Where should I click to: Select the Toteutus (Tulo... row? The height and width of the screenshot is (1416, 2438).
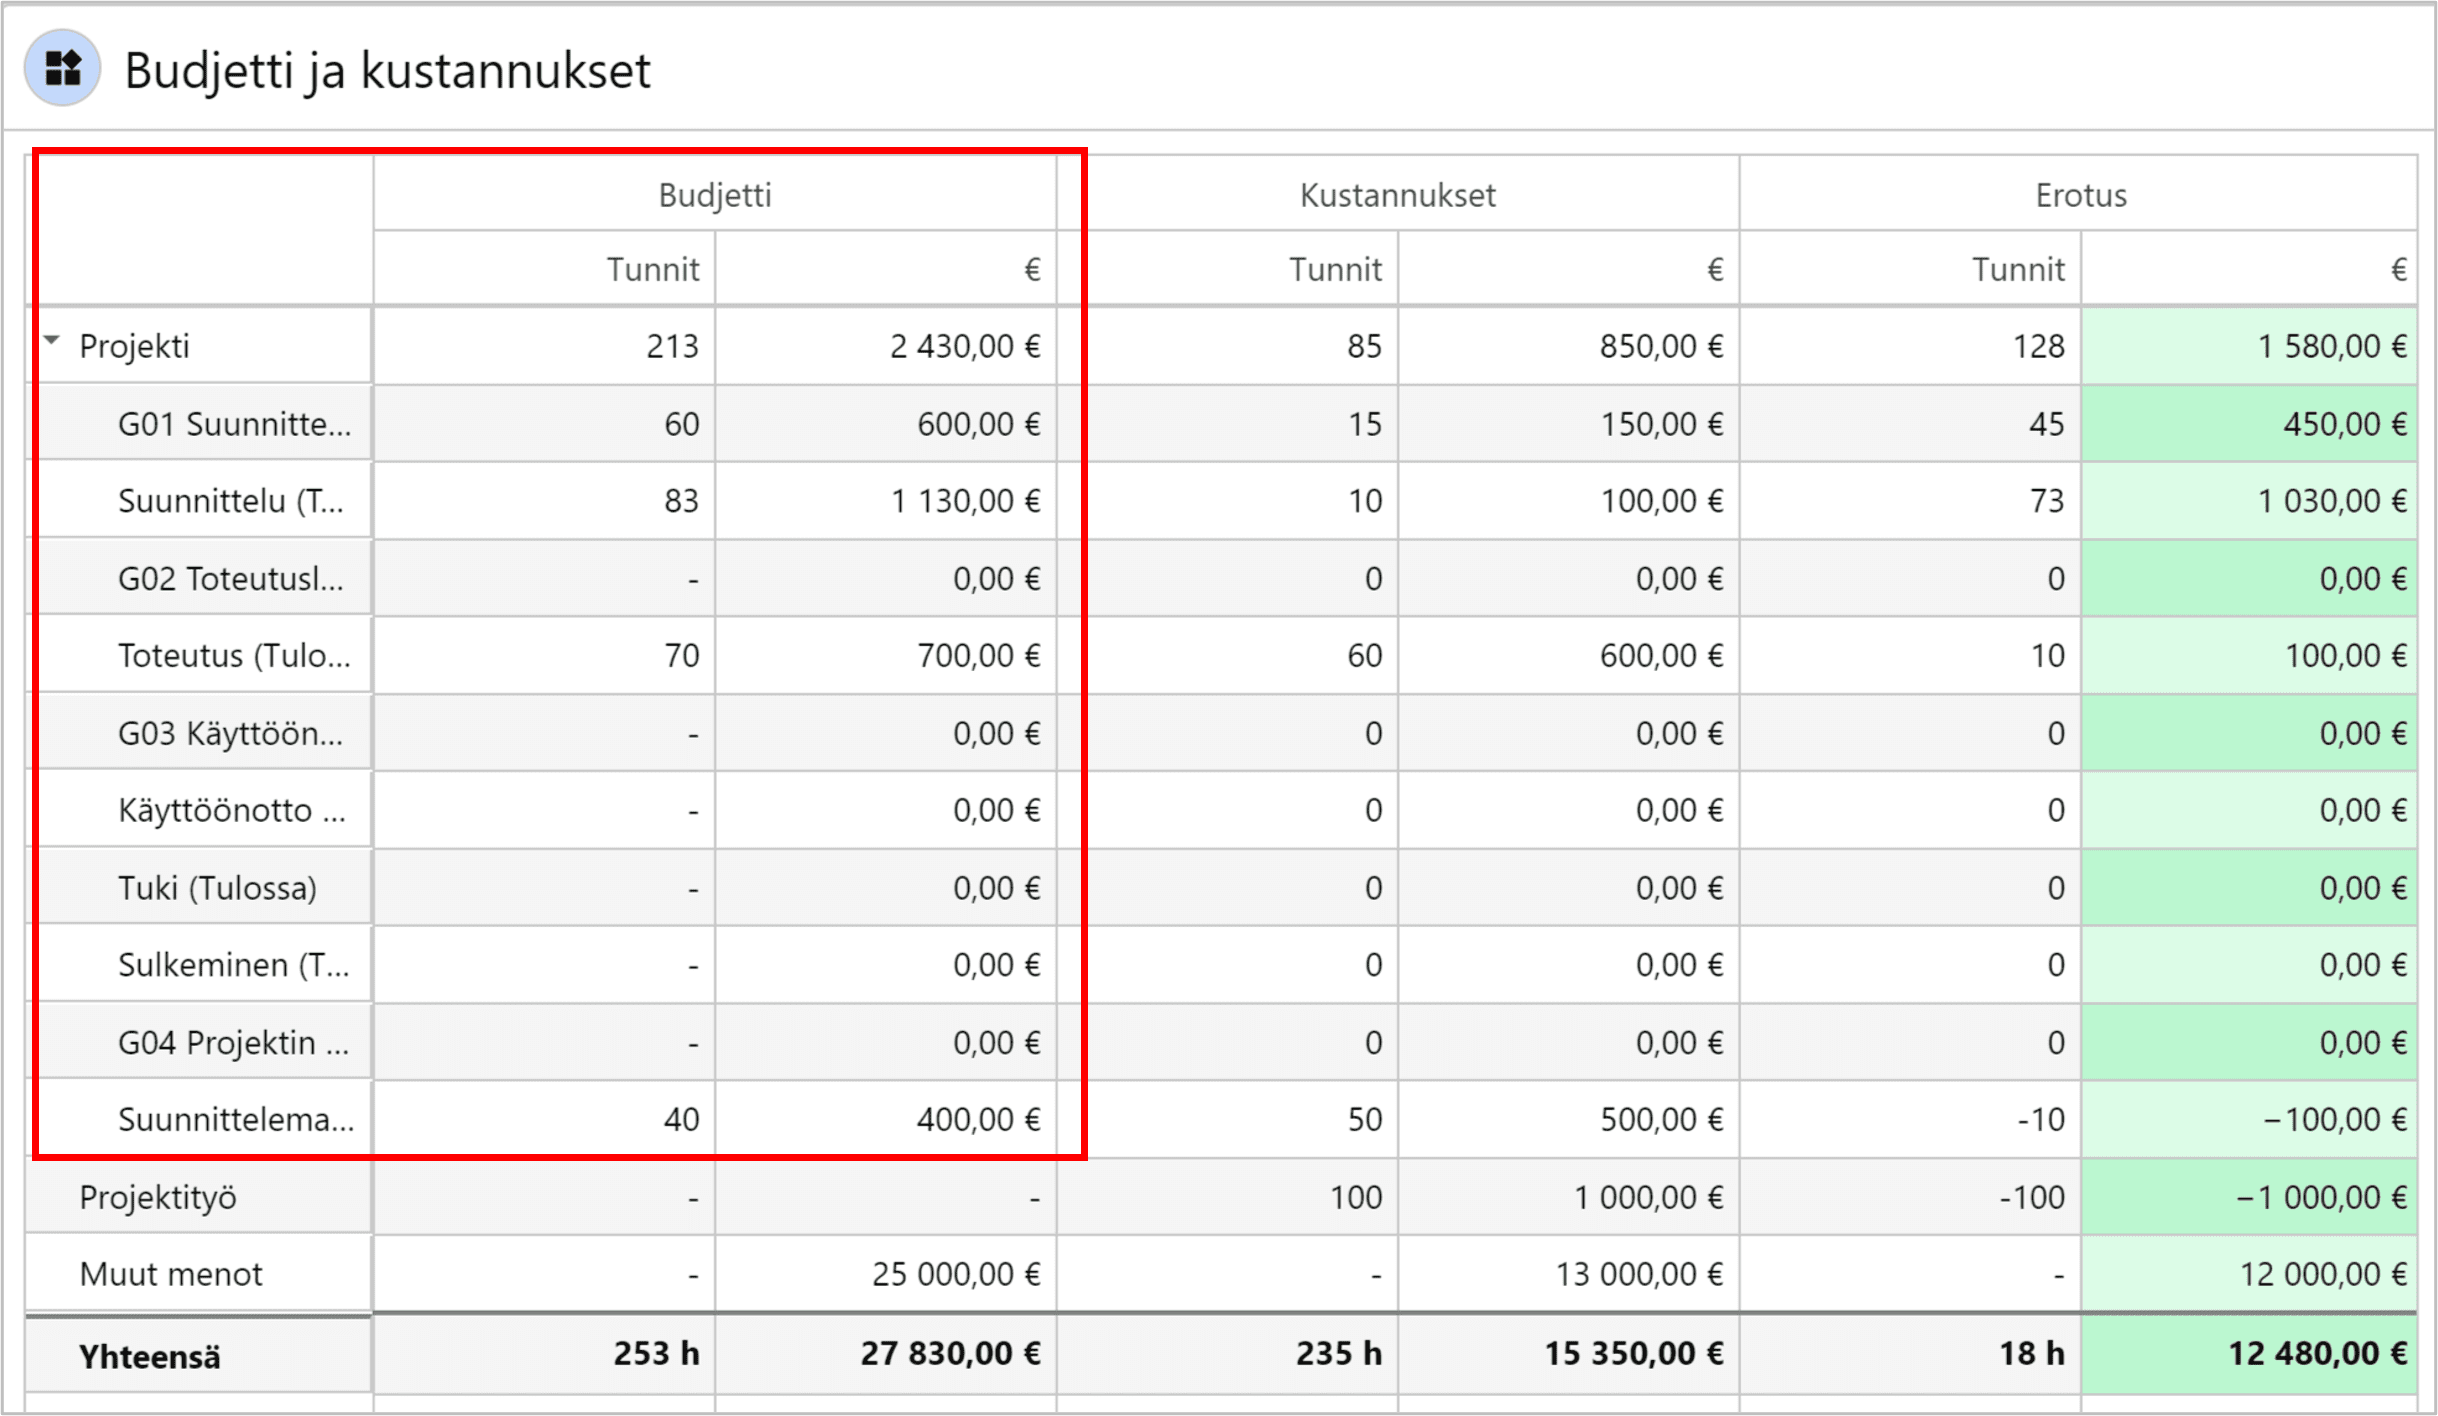[x=234, y=656]
